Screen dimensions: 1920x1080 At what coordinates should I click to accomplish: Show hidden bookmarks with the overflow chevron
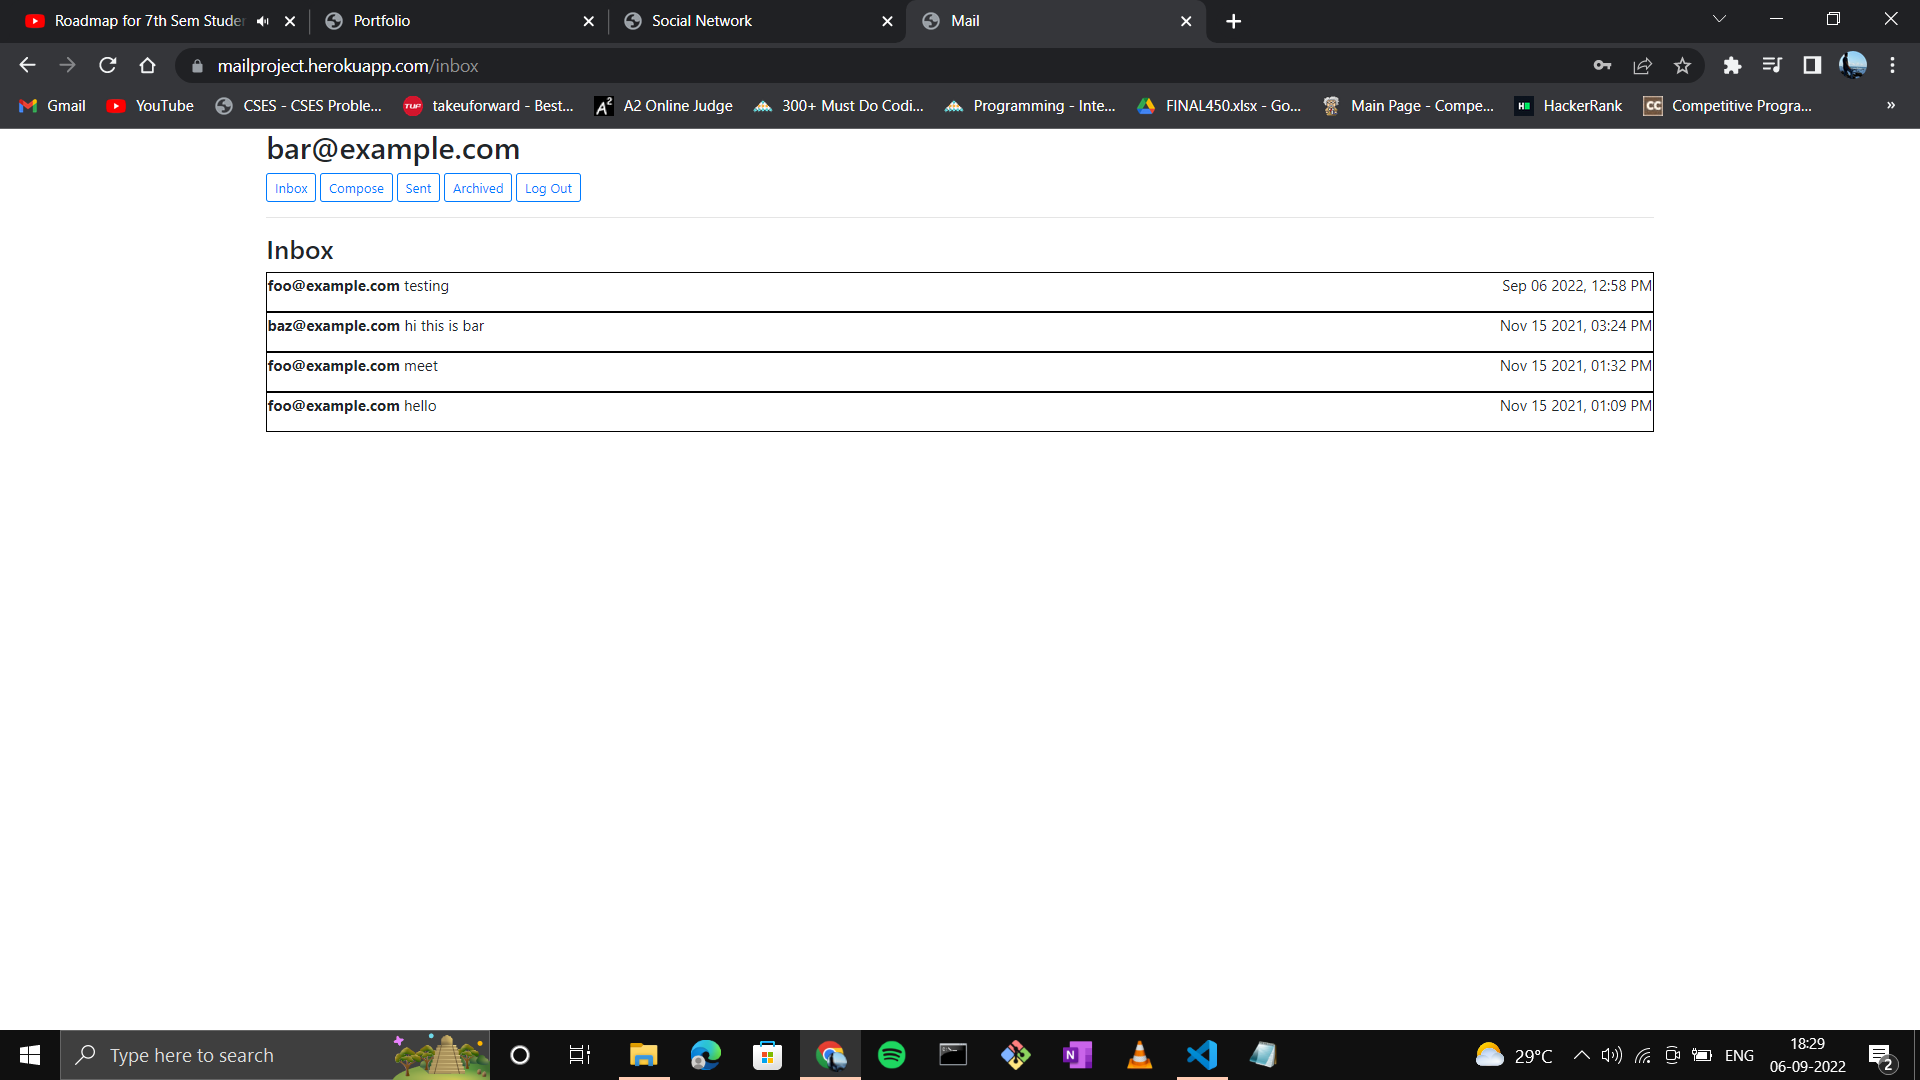[1891, 105]
